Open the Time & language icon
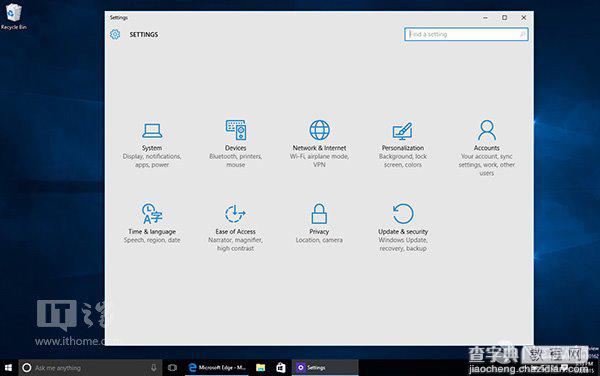The height and width of the screenshot is (376, 600). 152,213
